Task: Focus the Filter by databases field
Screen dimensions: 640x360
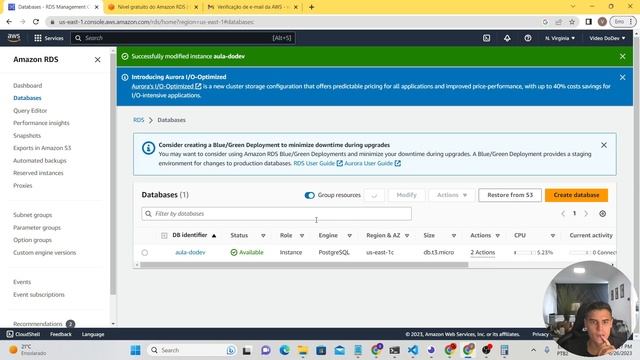Action: pyautogui.click(x=276, y=214)
